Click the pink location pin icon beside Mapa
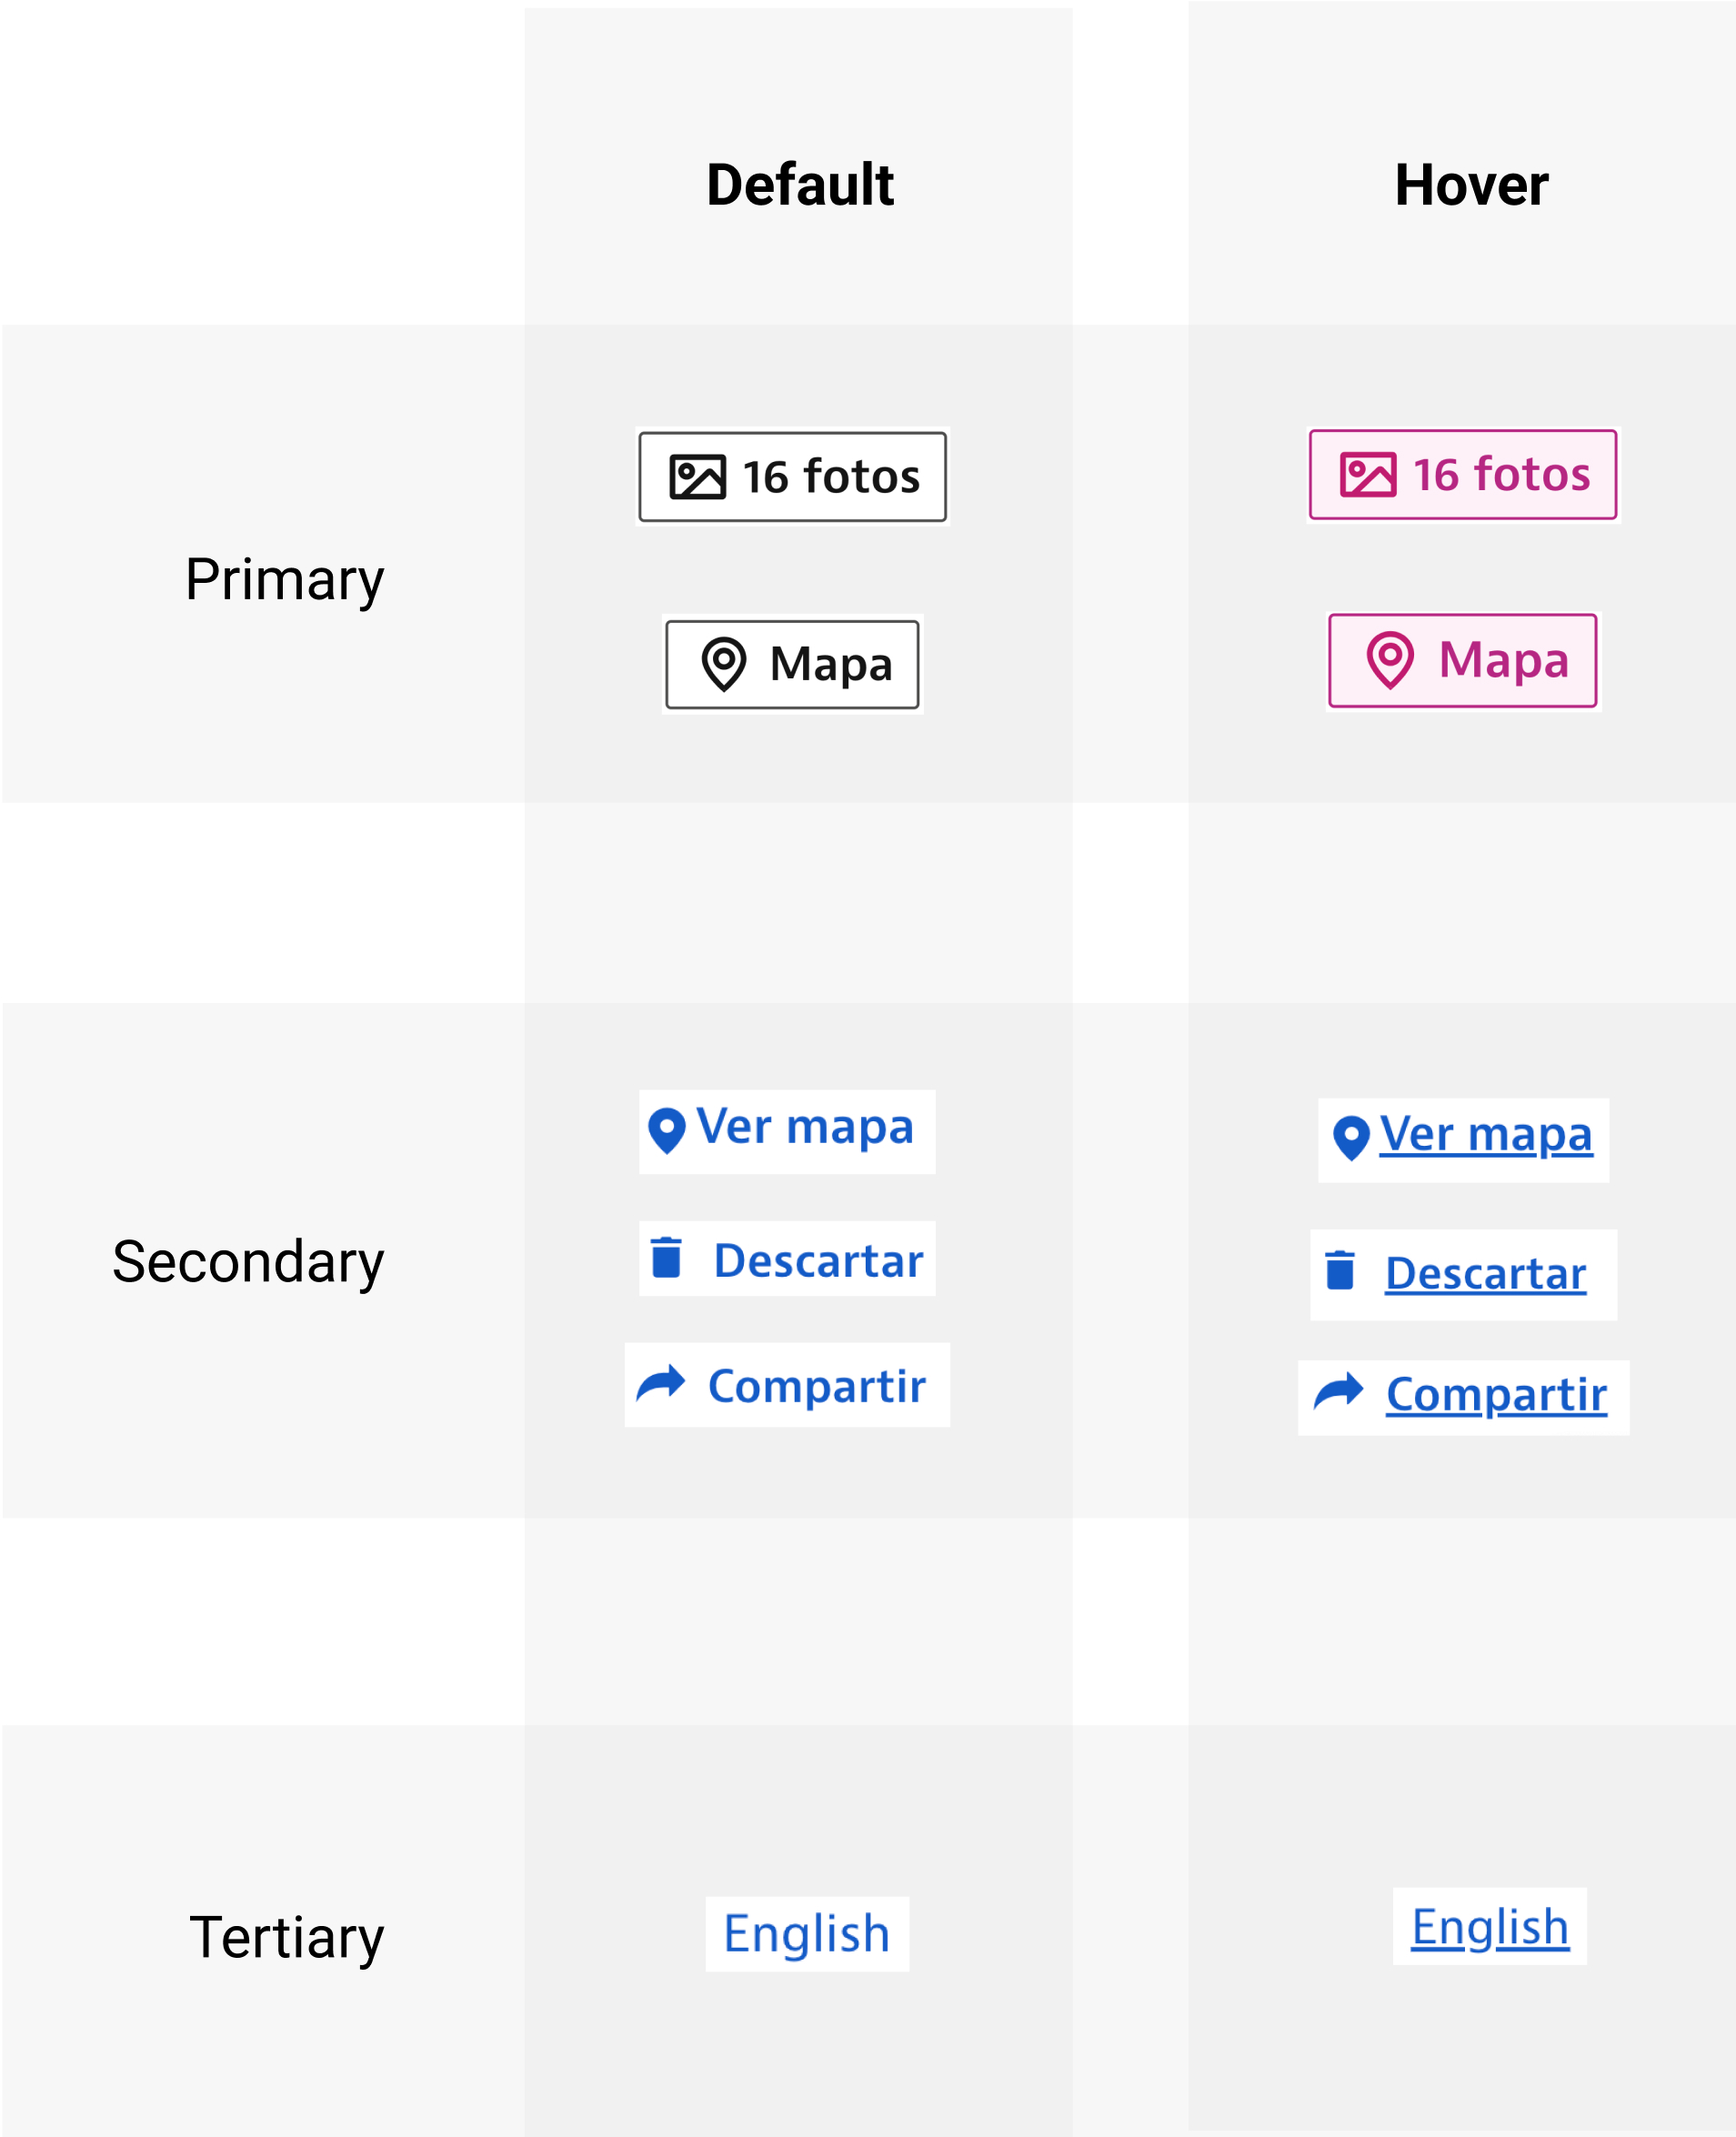This screenshot has width=1736, height=2137. point(1390,660)
